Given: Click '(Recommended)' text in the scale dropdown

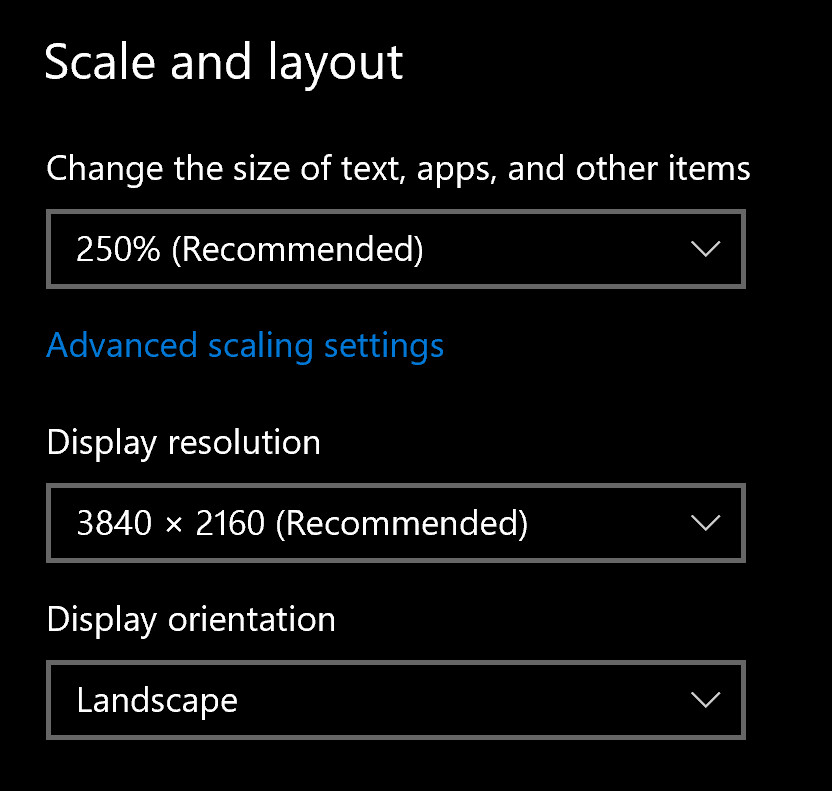Looking at the screenshot, I should pyautogui.click(x=297, y=249).
